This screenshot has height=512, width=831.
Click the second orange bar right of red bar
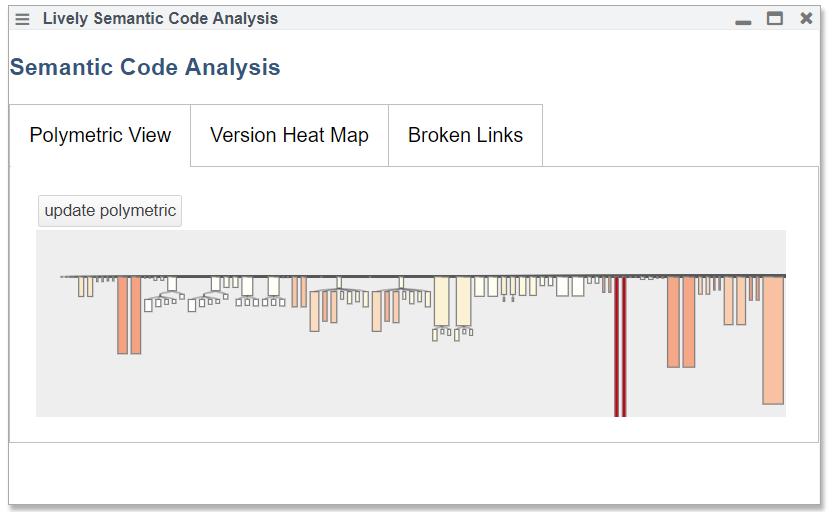click(688, 322)
